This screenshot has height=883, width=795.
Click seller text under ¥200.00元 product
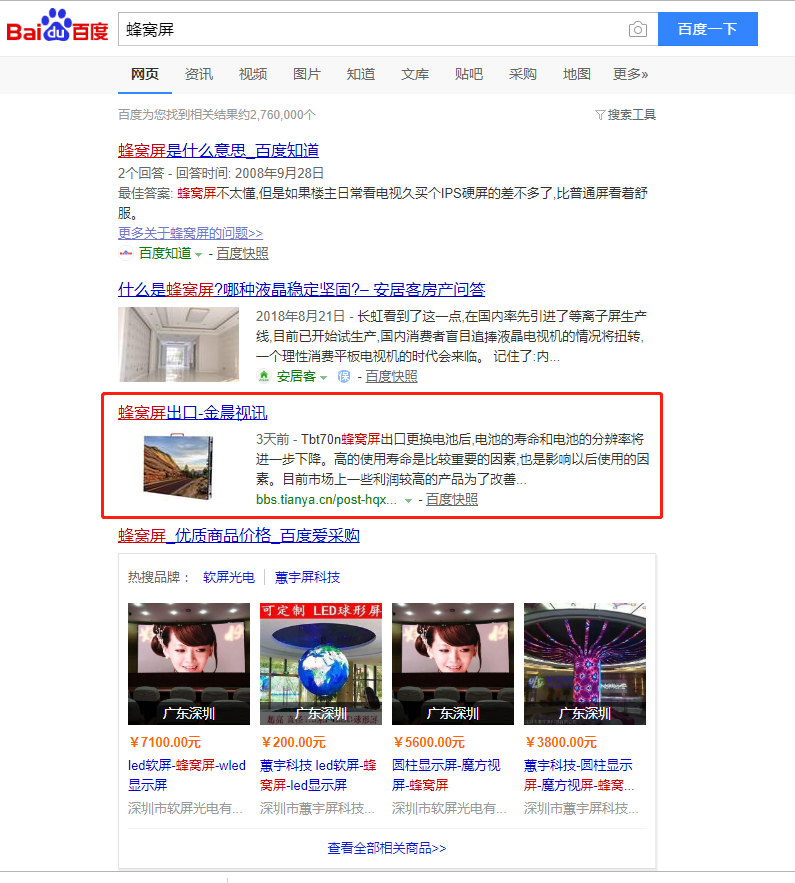318,809
